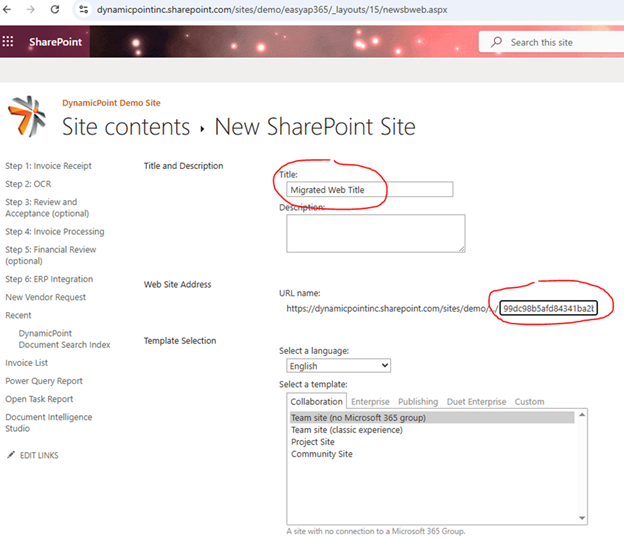The height and width of the screenshot is (538, 624).
Task: Select Team site (classic experience) template
Action: [347, 430]
